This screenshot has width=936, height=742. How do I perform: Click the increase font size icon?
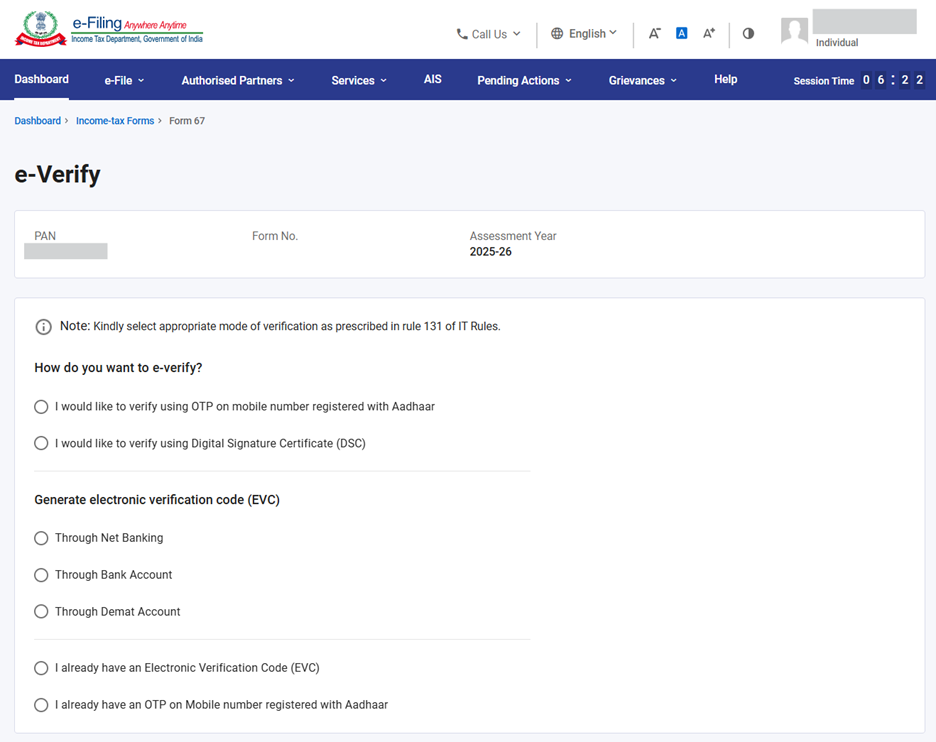point(708,33)
